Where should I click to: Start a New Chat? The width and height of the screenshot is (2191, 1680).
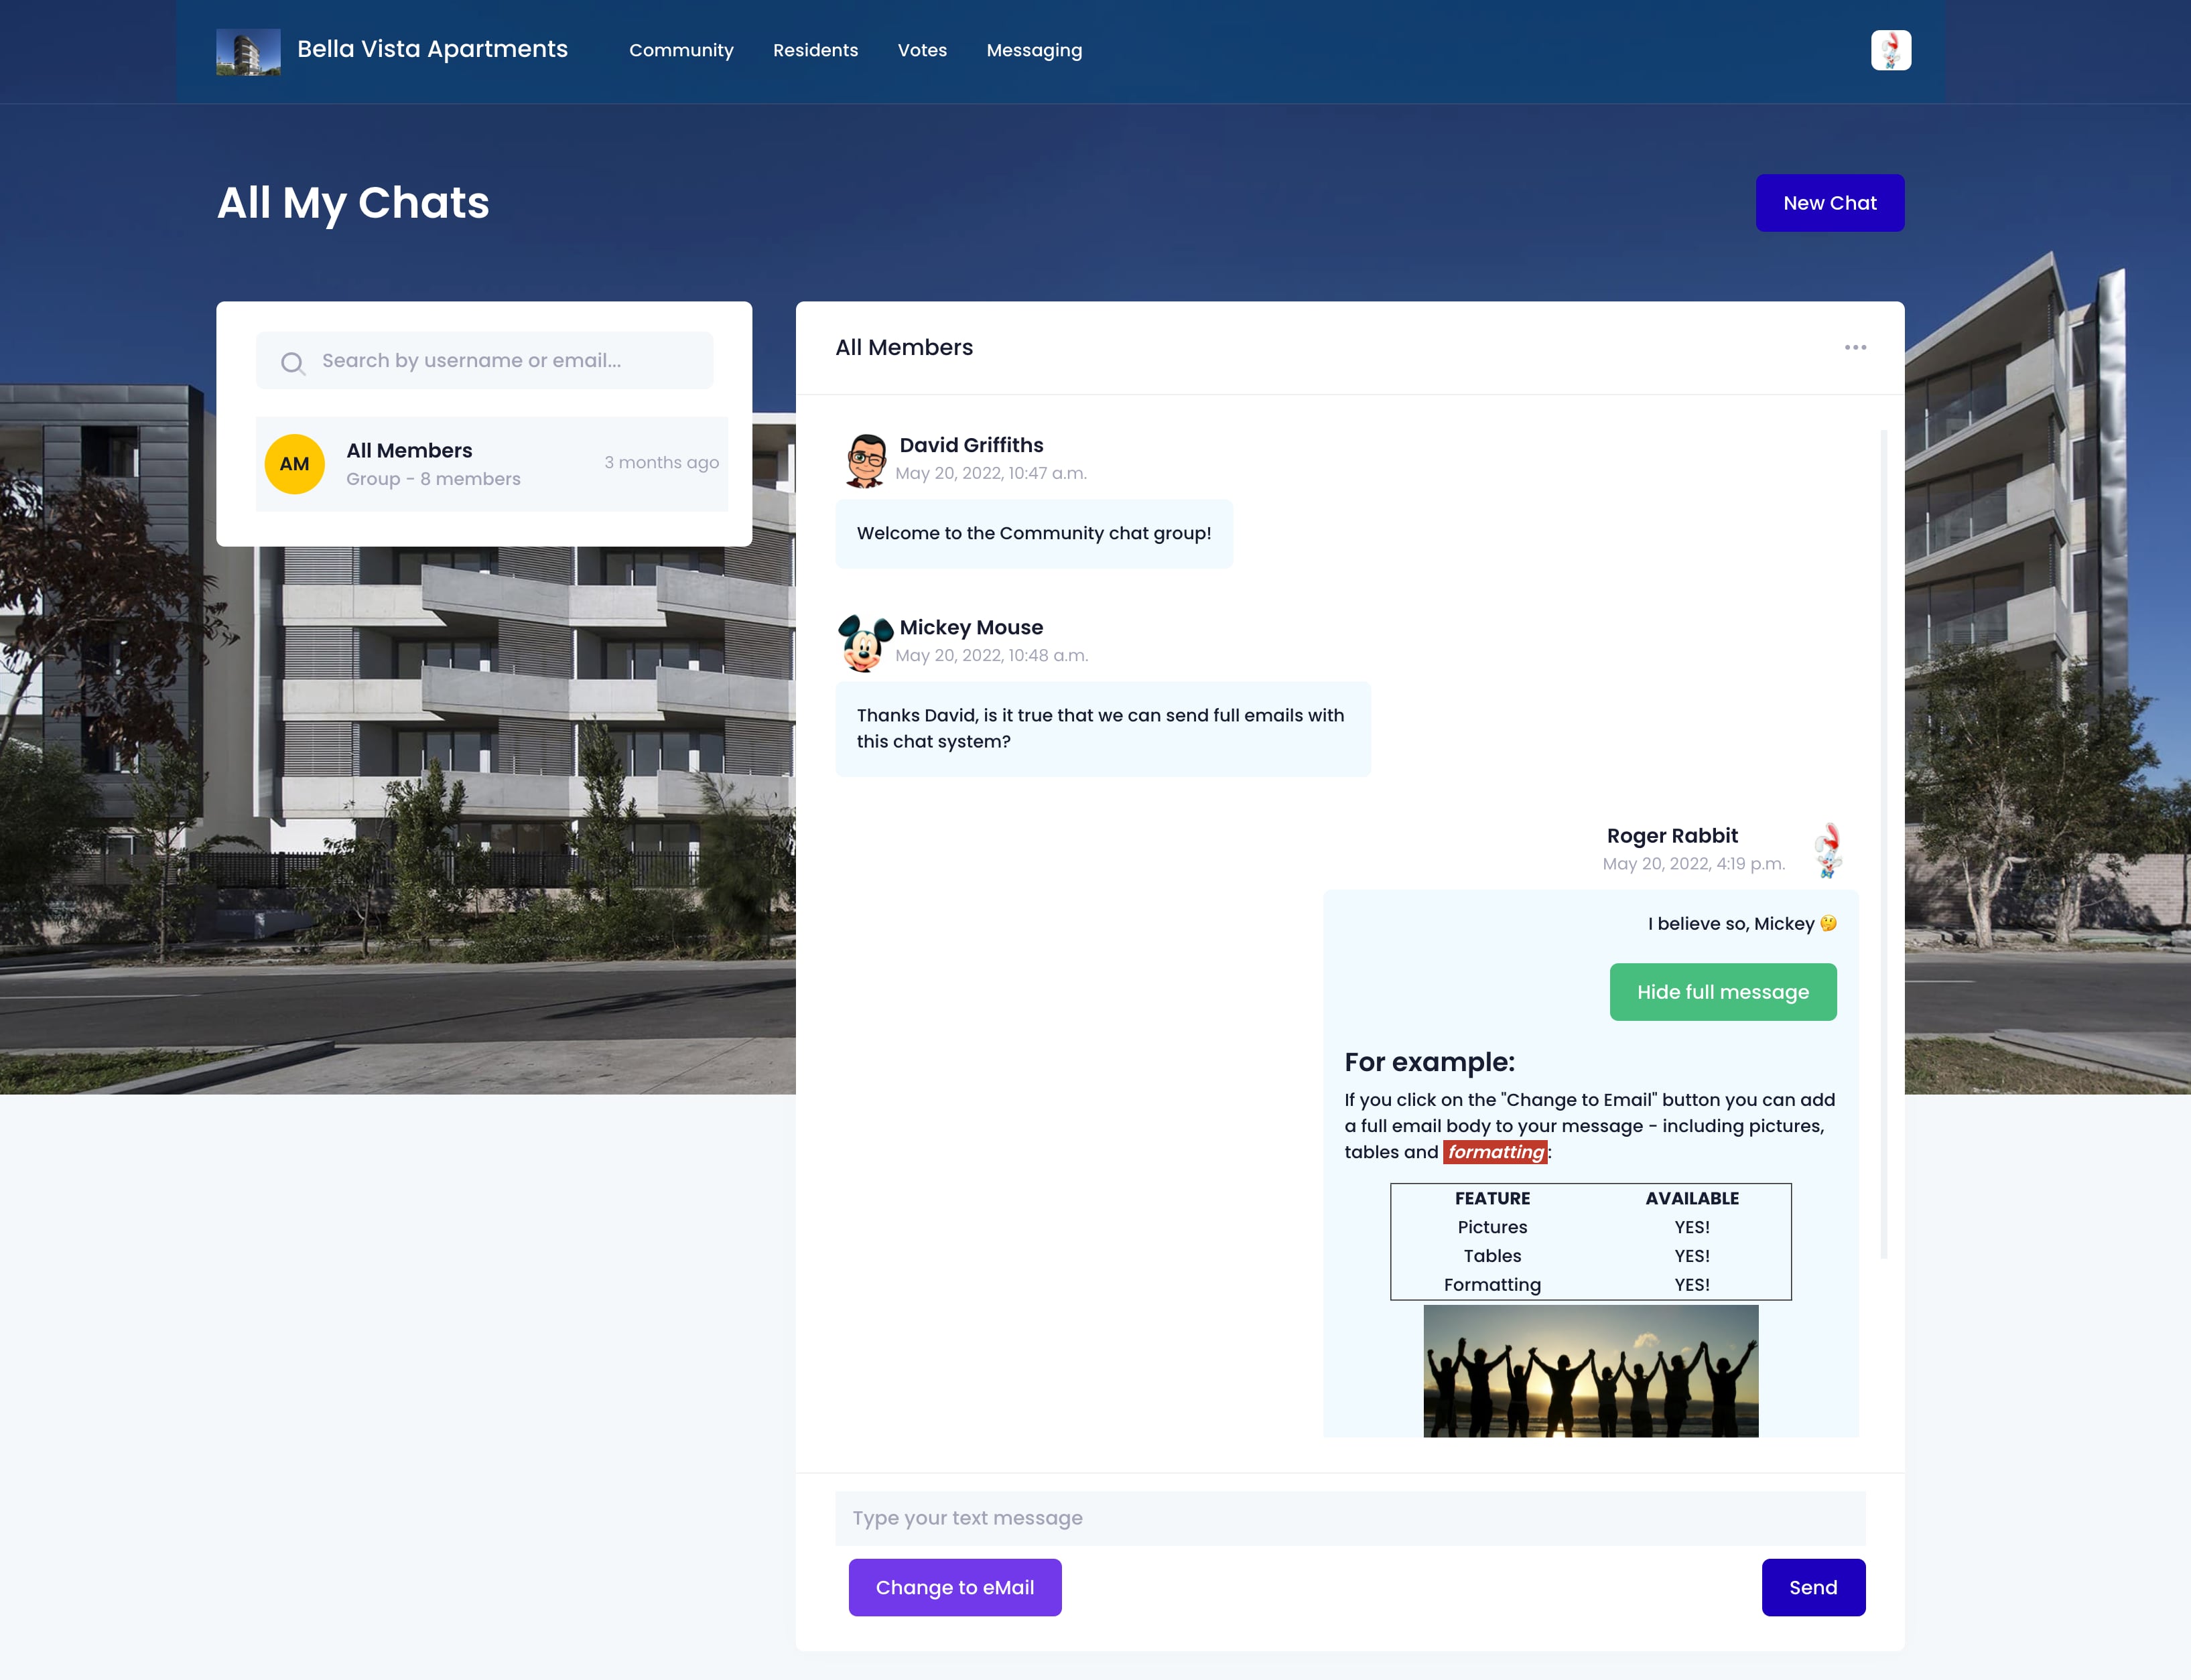click(1829, 203)
